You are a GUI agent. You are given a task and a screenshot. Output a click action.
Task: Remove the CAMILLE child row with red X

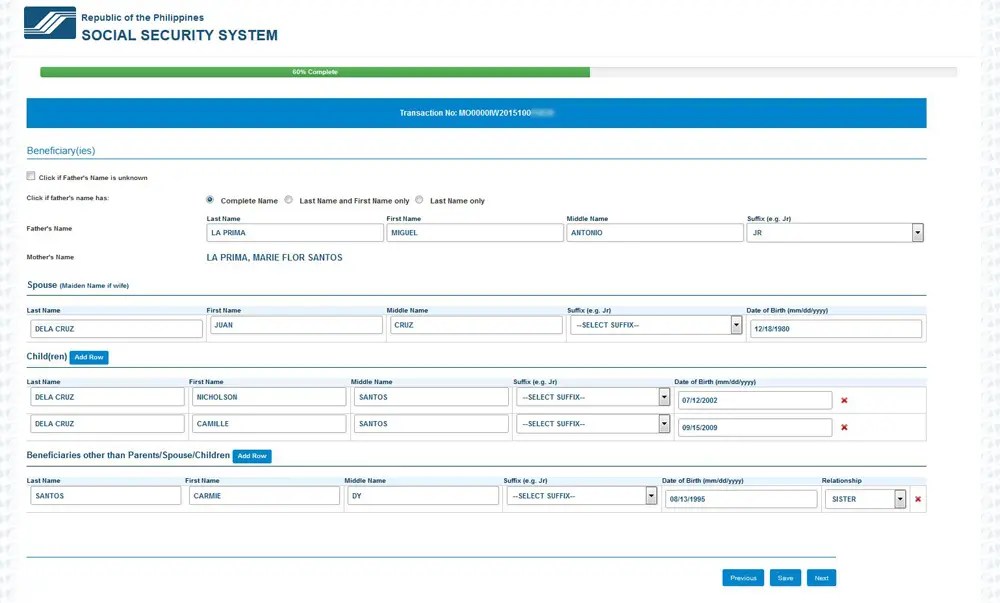click(x=844, y=427)
